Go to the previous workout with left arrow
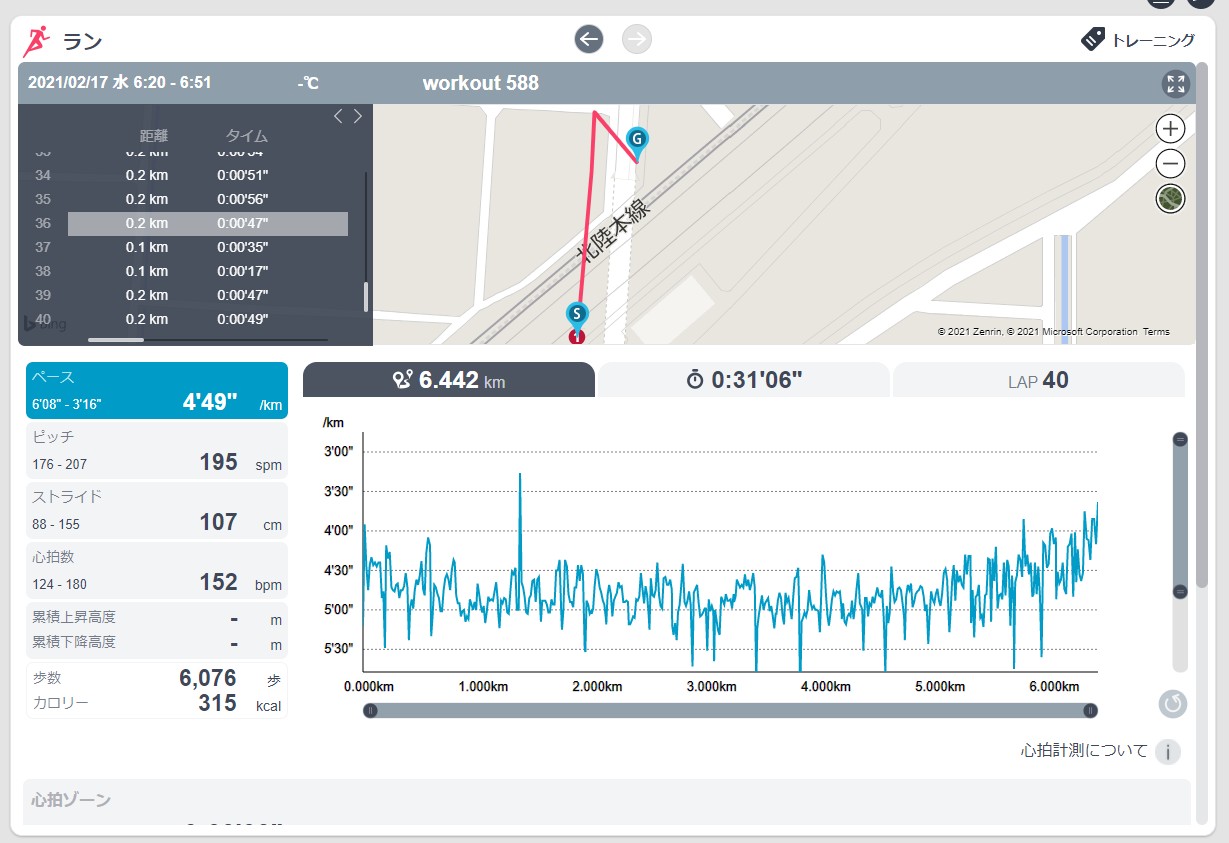 (589, 40)
